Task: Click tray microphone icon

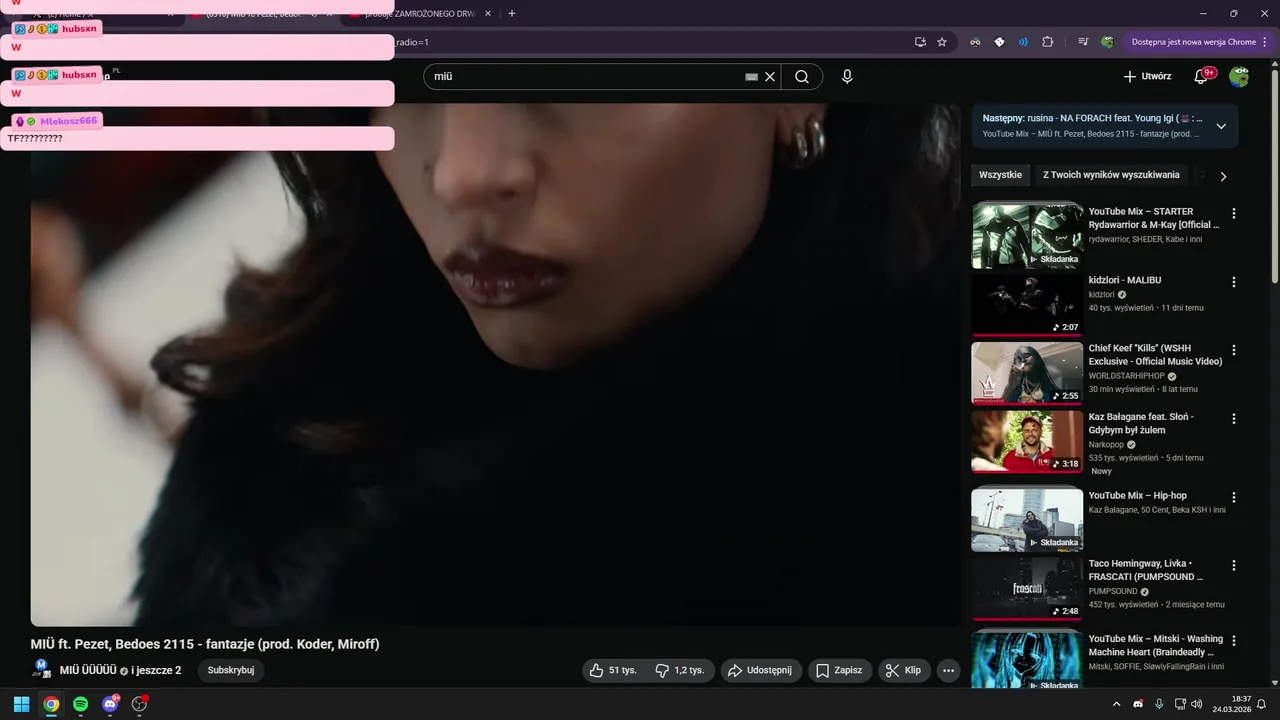Action: point(1159,704)
